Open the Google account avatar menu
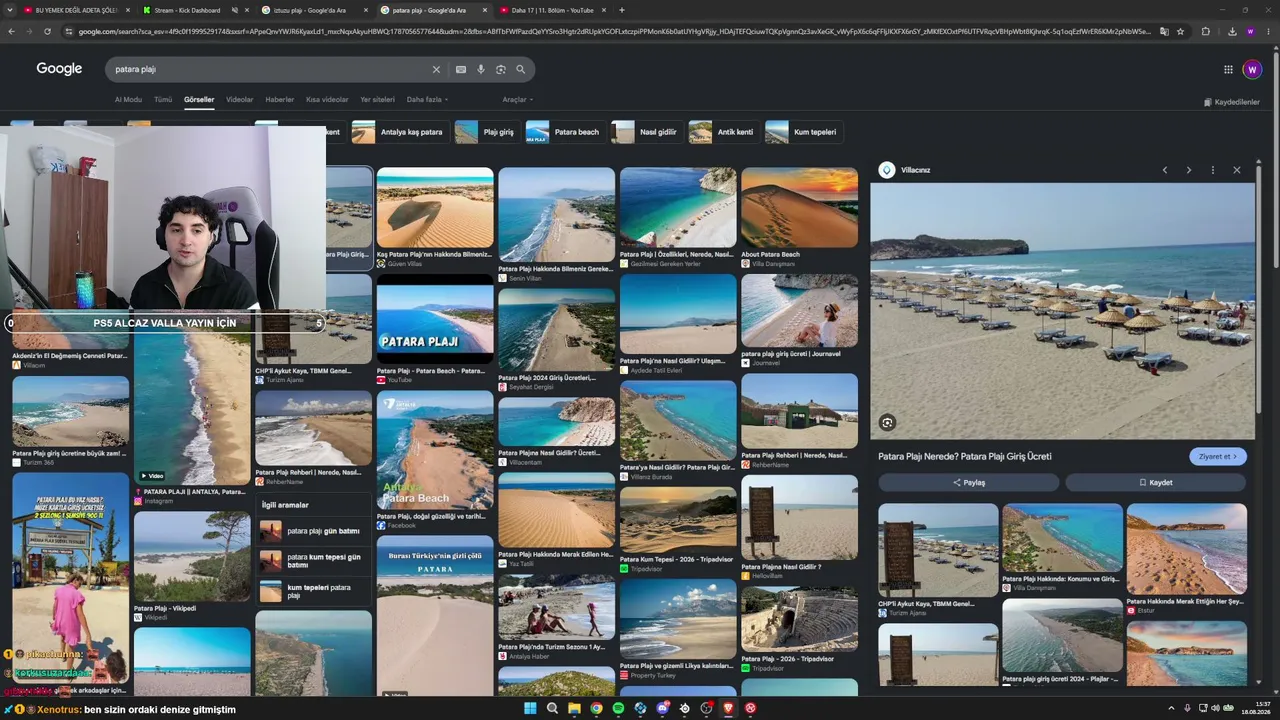1280x720 pixels. (1252, 69)
